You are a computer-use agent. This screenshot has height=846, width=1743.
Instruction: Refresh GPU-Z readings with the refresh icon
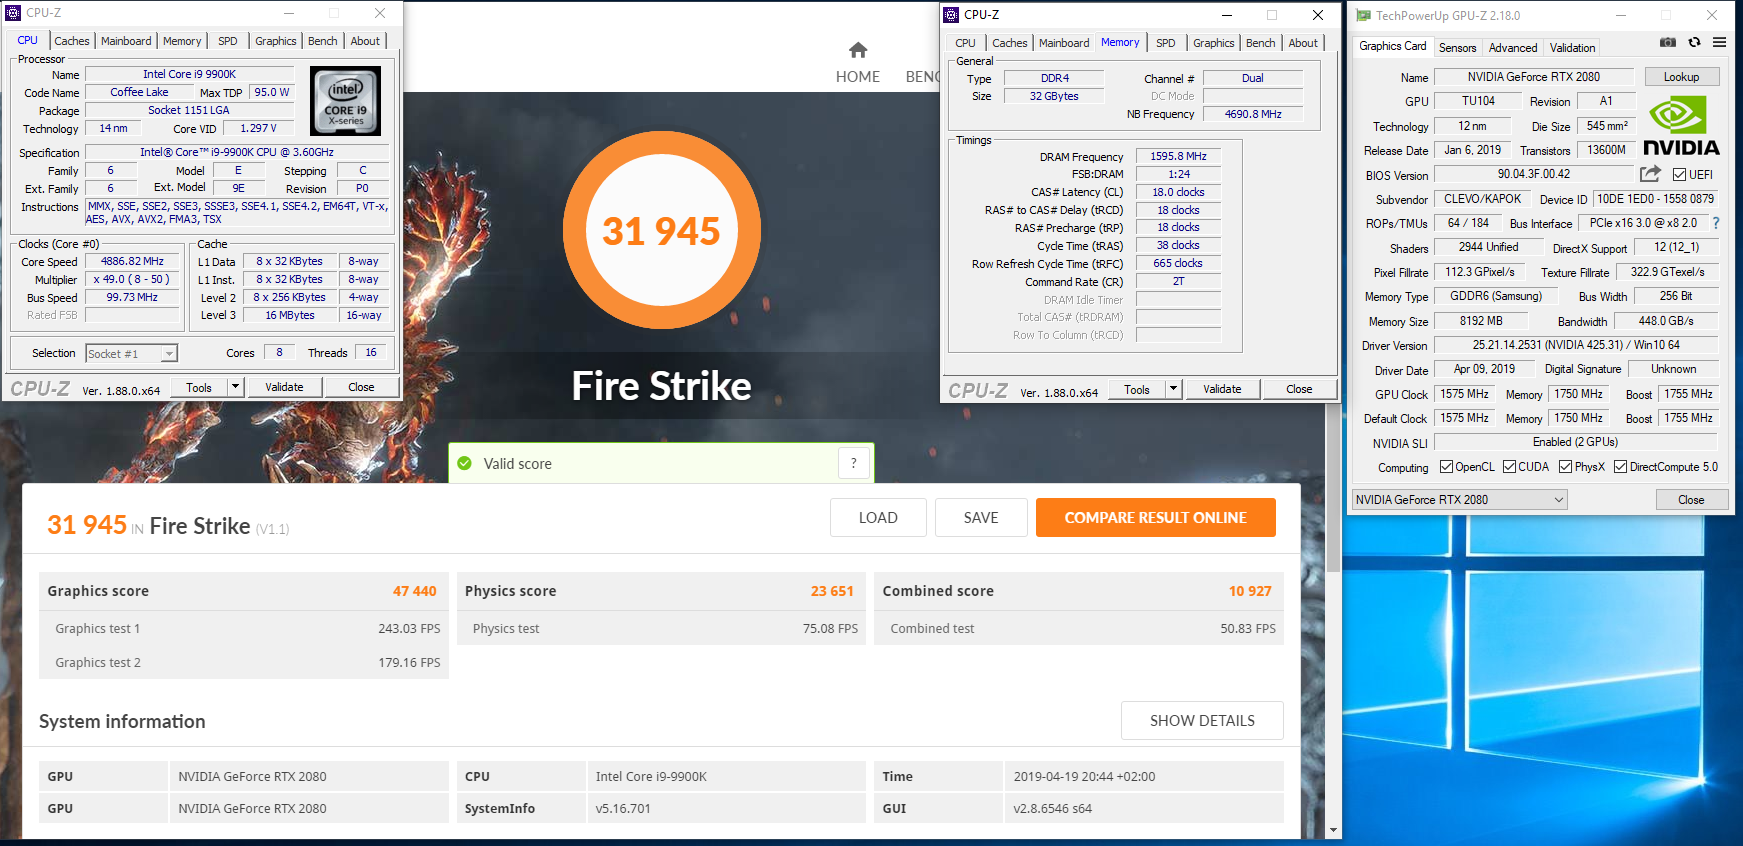1694,42
